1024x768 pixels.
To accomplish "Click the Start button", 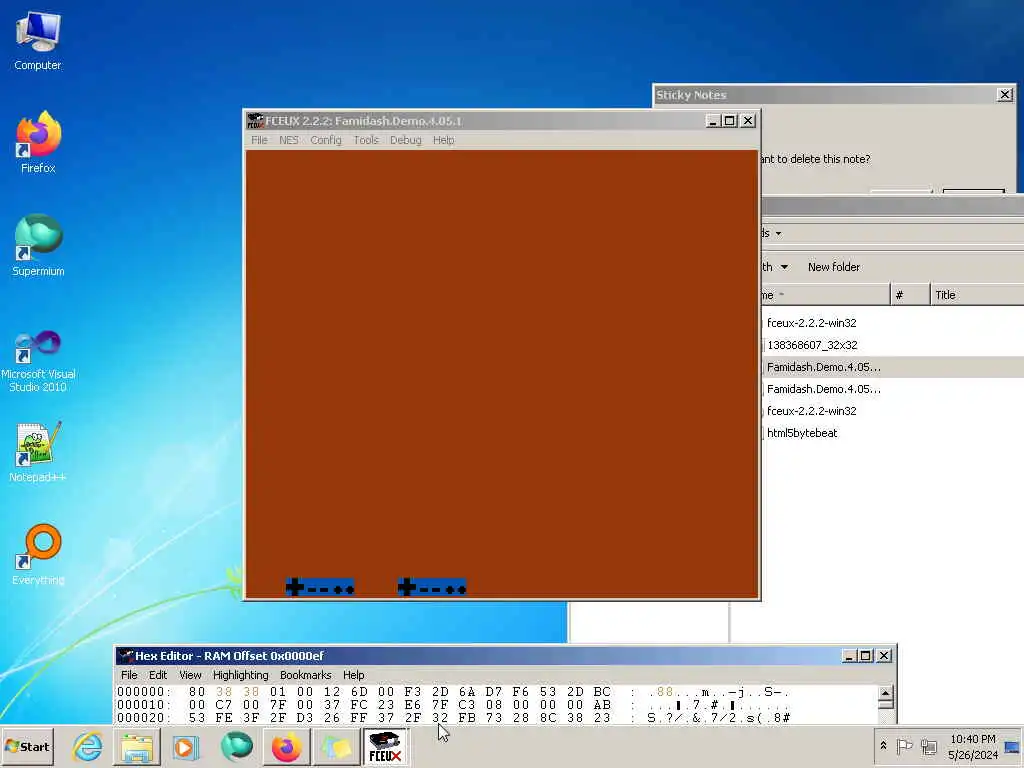I will tap(27, 746).
